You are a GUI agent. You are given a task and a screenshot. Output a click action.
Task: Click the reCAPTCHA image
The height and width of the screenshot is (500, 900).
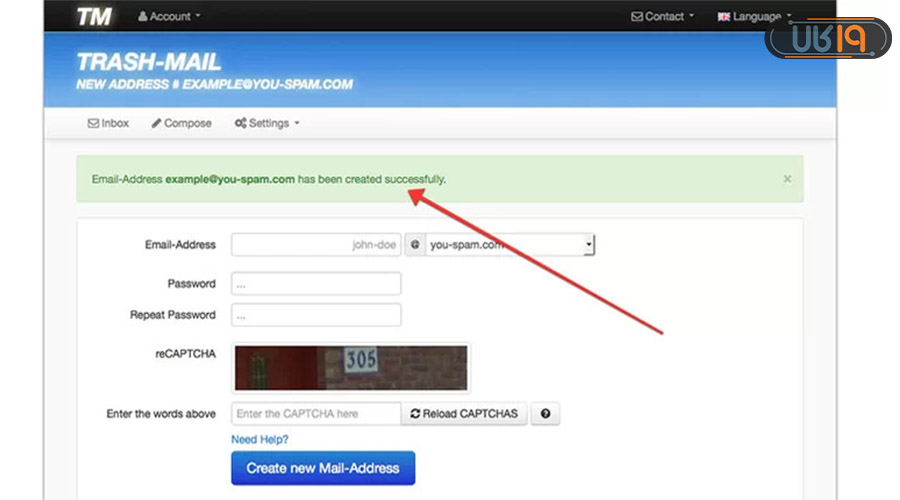pyautogui.click(x=351, y=367)
